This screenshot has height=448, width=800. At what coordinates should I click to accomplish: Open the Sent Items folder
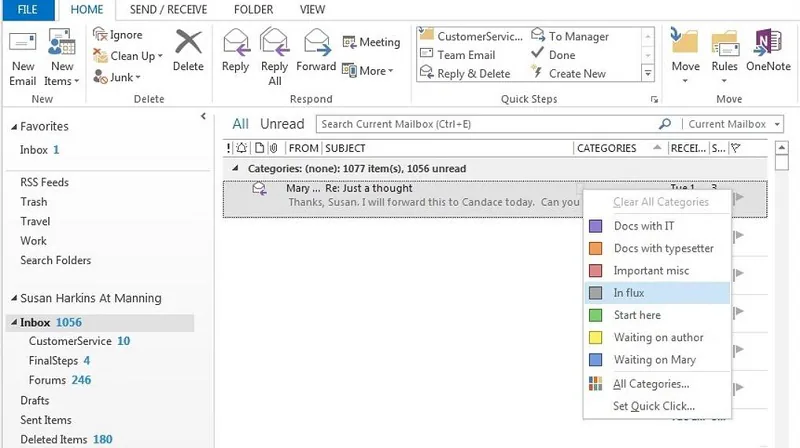[45, 420]
